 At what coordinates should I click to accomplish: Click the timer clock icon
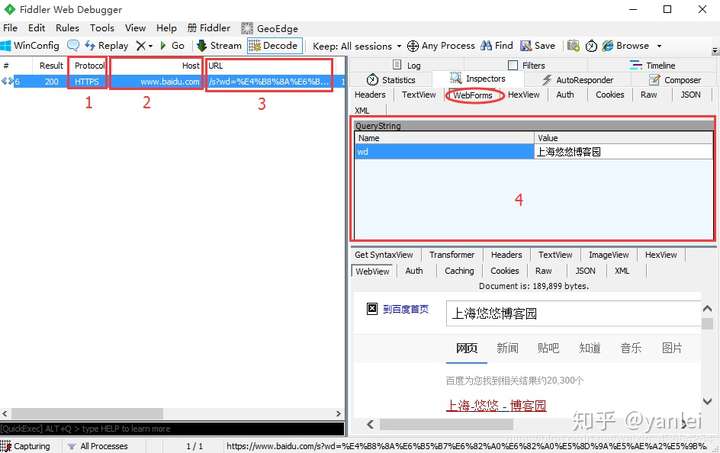(x=591, y=46)
